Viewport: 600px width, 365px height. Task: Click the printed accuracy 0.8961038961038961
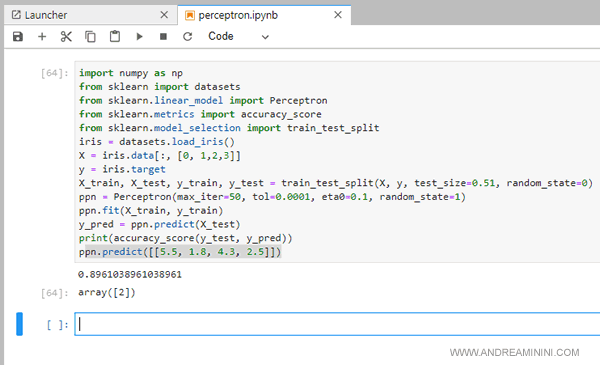tap(130, 275)
